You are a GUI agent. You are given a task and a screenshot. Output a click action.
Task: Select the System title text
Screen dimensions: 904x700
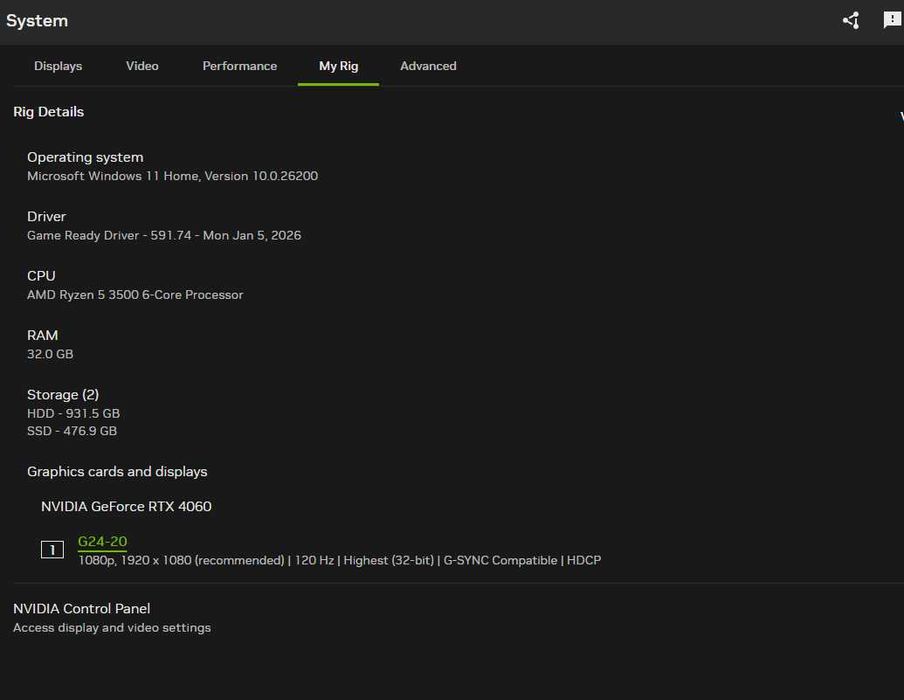37,21
